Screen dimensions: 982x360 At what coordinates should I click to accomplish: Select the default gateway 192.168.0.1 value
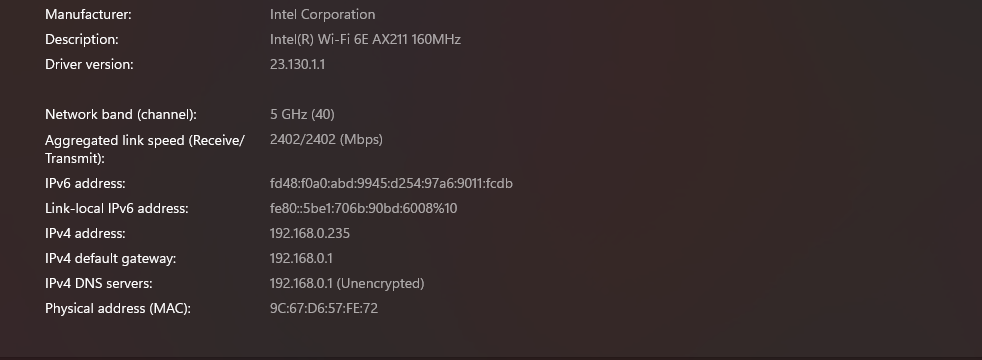301,259
